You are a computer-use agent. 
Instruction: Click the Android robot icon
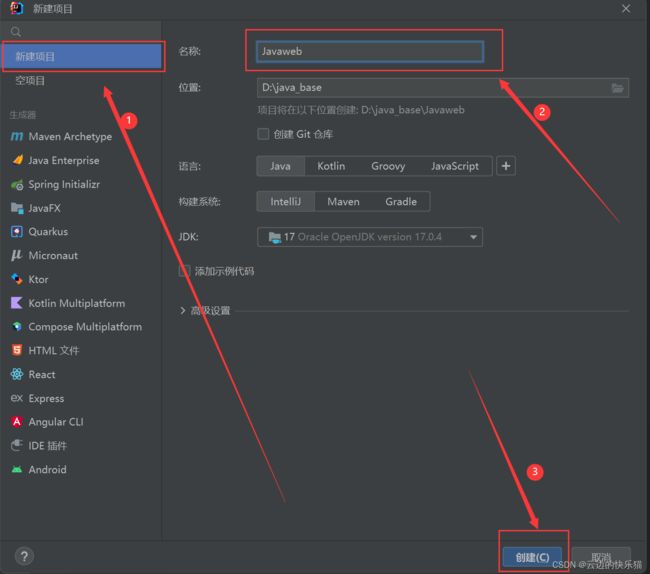[17, 470]
